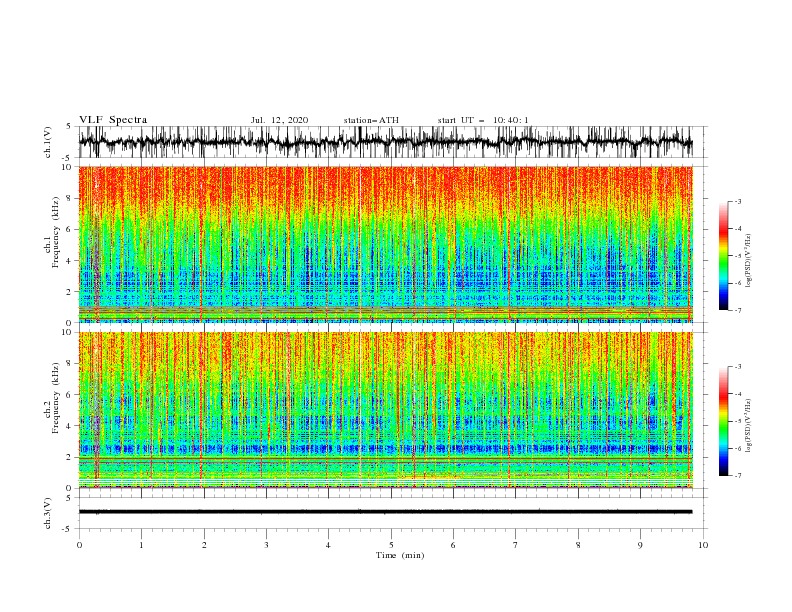Click the time axis tick label "7"
This screenshot has width=792, height=612.
(516, 545)
